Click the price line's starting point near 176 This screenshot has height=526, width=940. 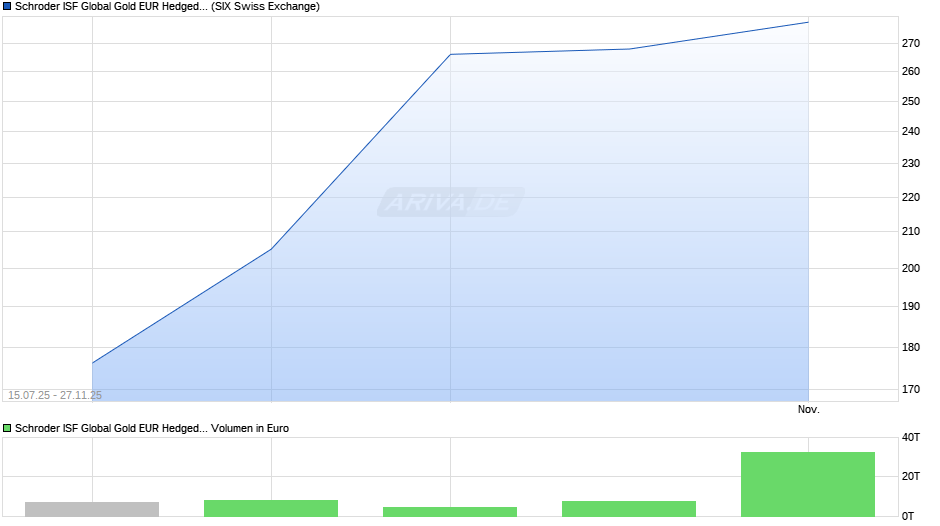click(92, 363)
